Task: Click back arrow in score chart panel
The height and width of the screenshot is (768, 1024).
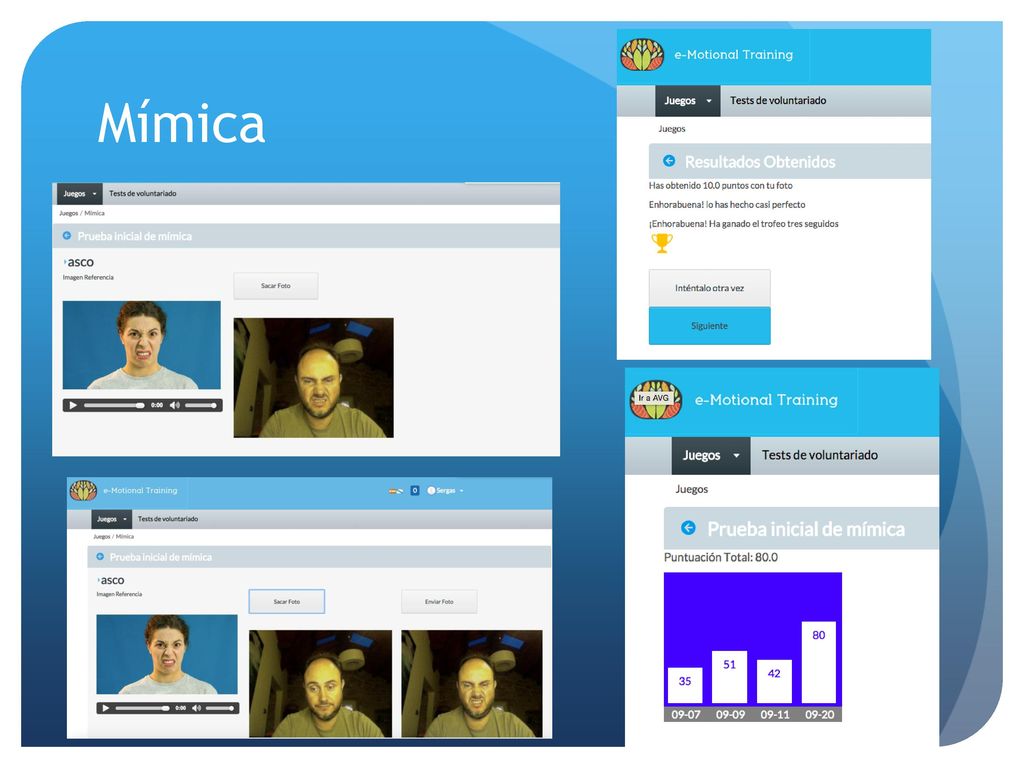Action: 688,528
